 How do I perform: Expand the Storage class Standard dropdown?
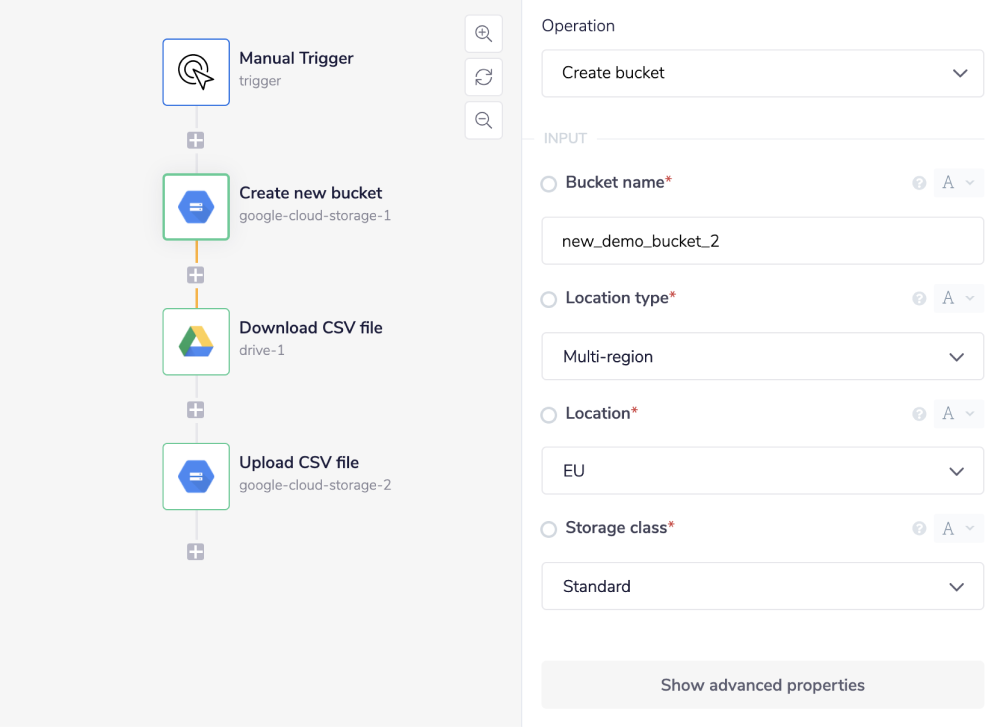(x=762, y=586)
